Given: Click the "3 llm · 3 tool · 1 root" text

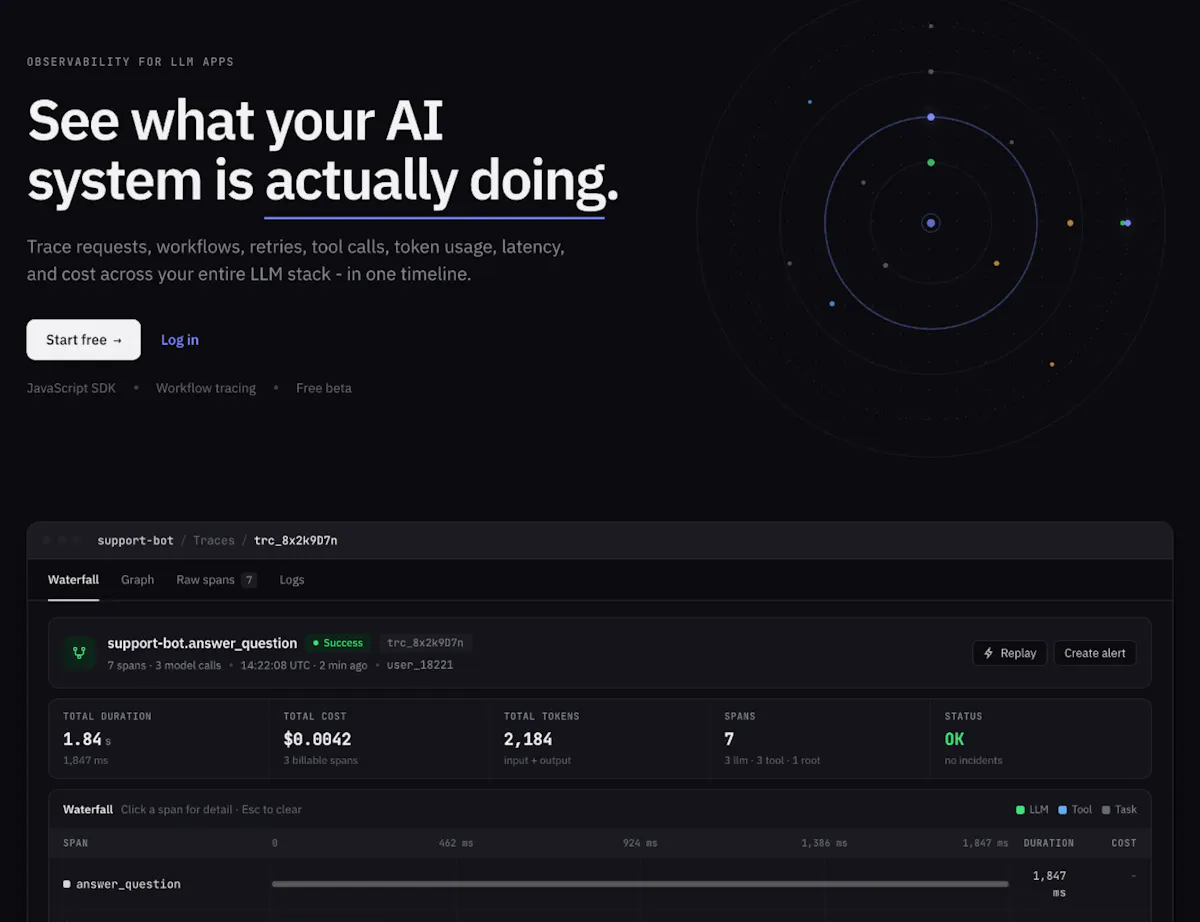Looking at the screenshot, I should (772, 761).
